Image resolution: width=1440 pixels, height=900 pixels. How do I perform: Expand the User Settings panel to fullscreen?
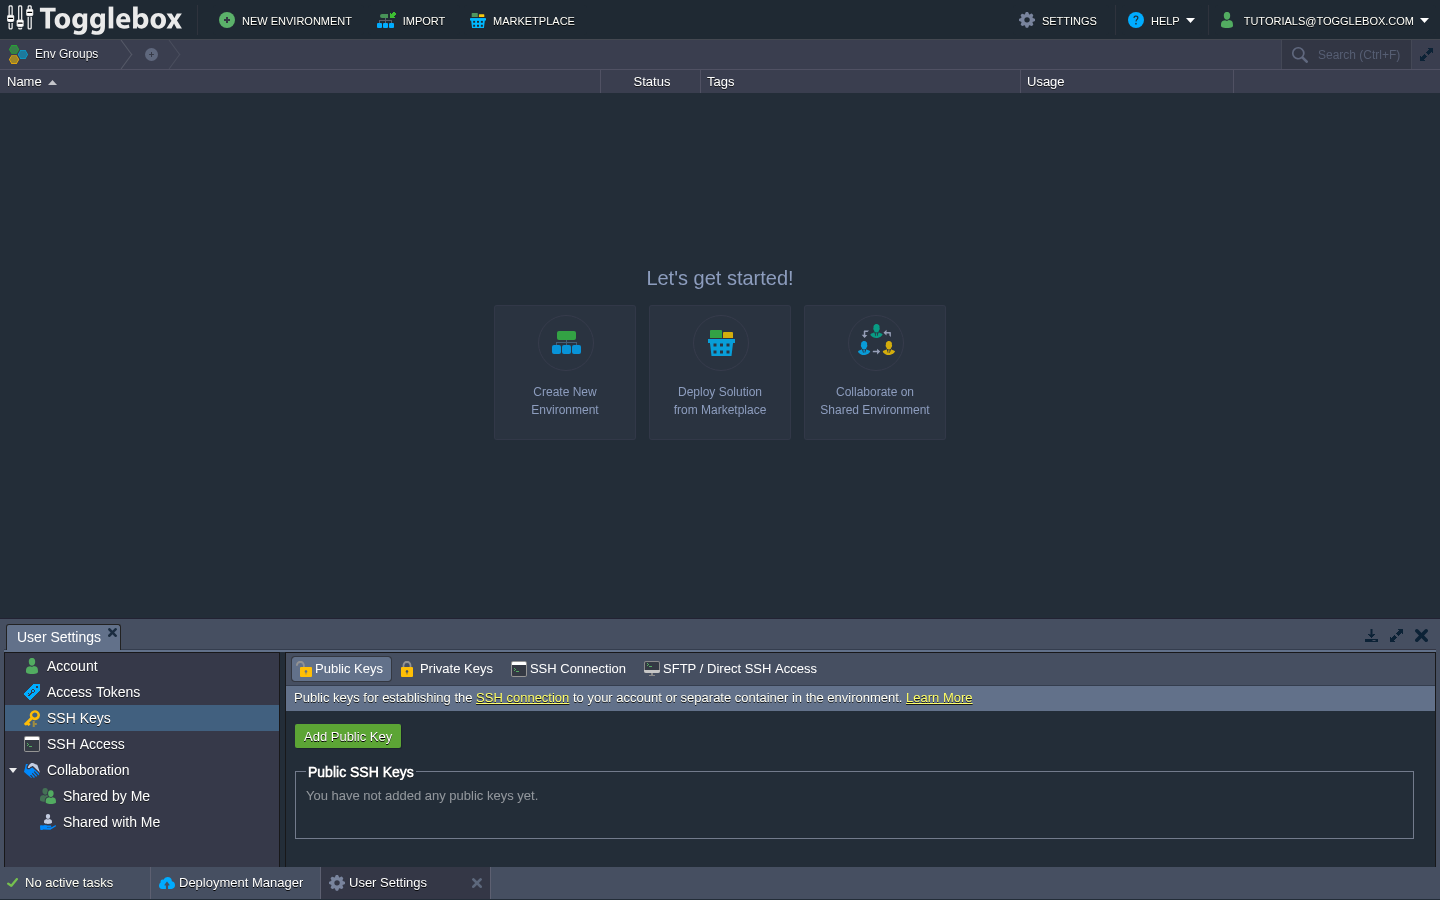(1396, 636)
